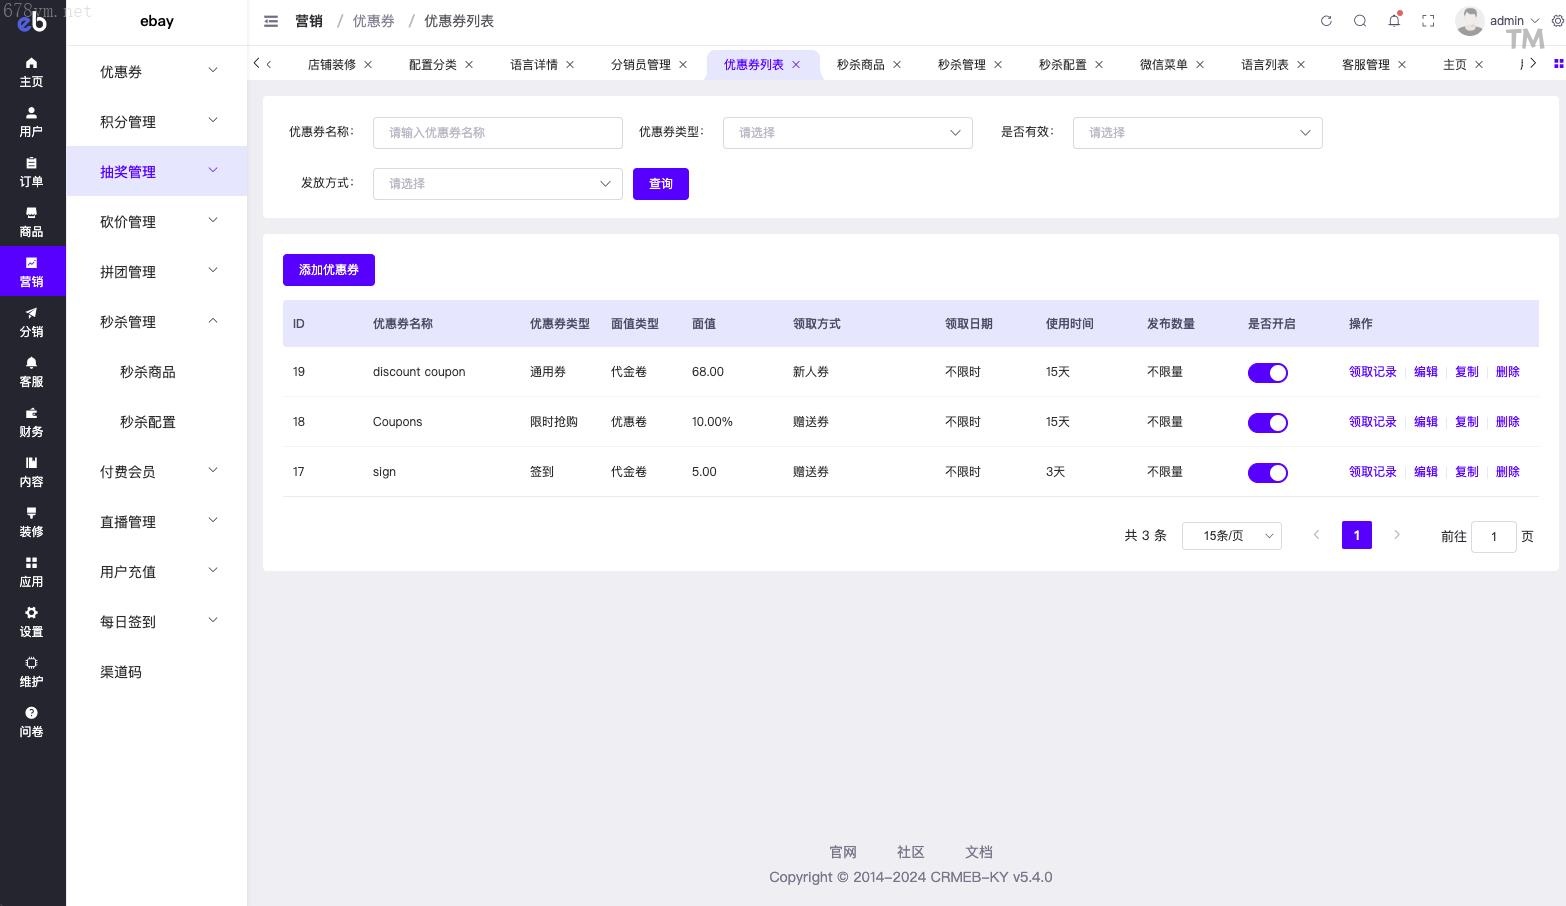
Task: Disable the discount coupon toggle switch
Action: coord(1267,373)
